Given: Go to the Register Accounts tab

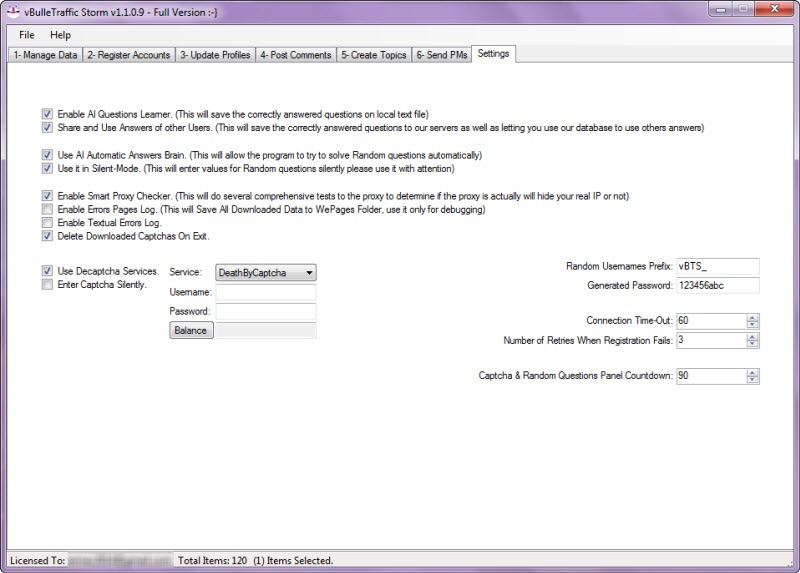Looking at the screenshot, I should click(128, 55).
